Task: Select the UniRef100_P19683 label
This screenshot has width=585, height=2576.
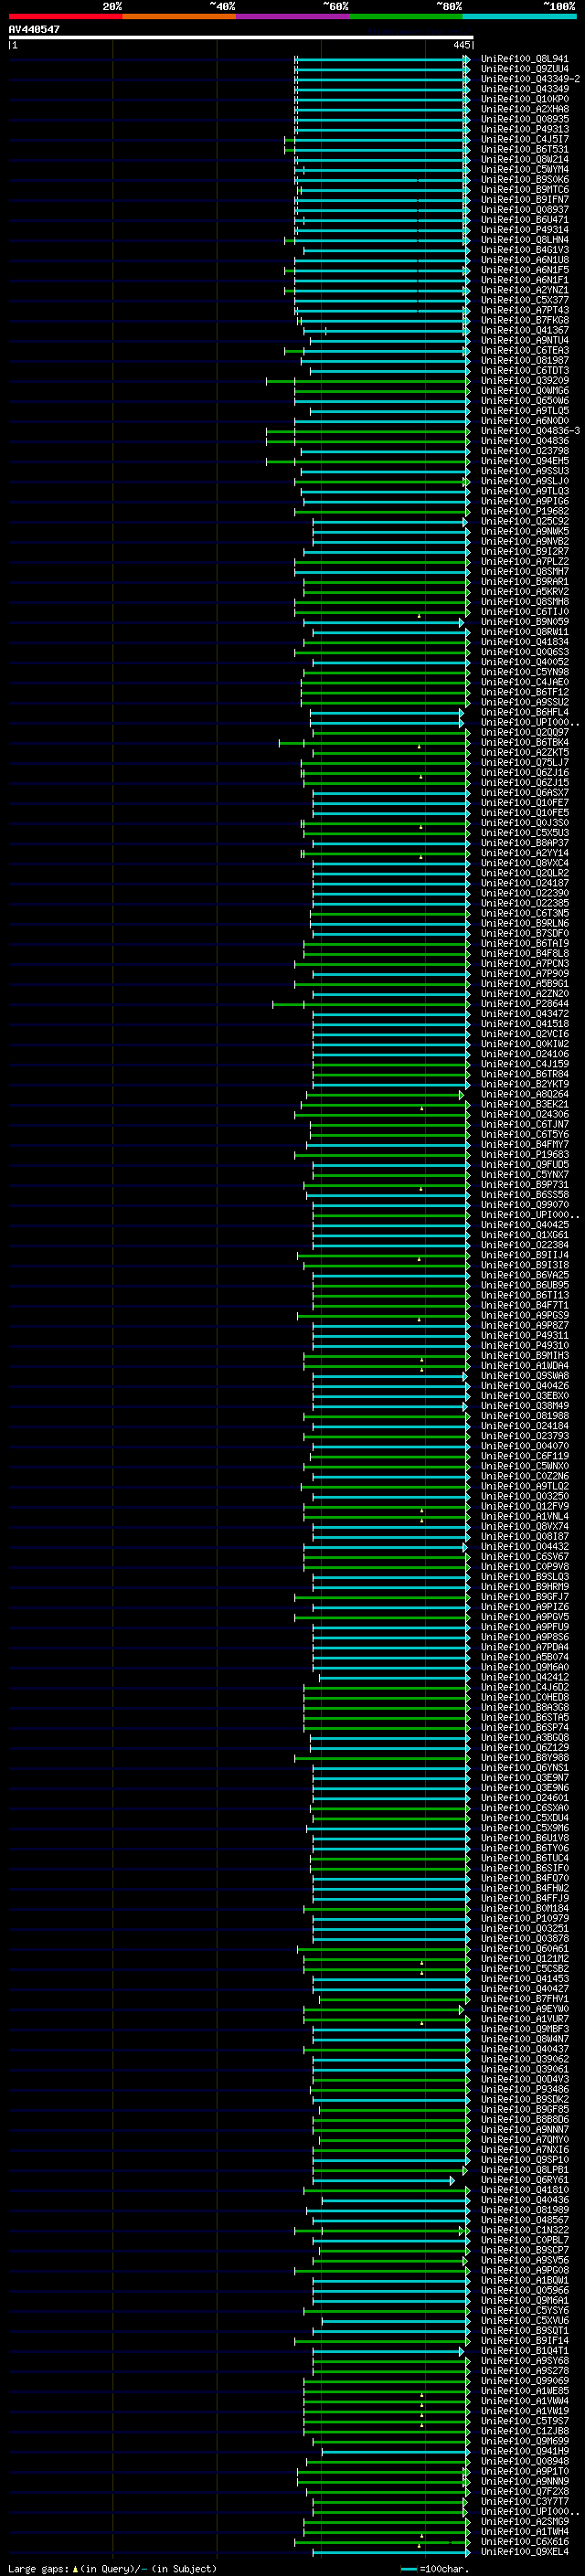Action: 524,1155
